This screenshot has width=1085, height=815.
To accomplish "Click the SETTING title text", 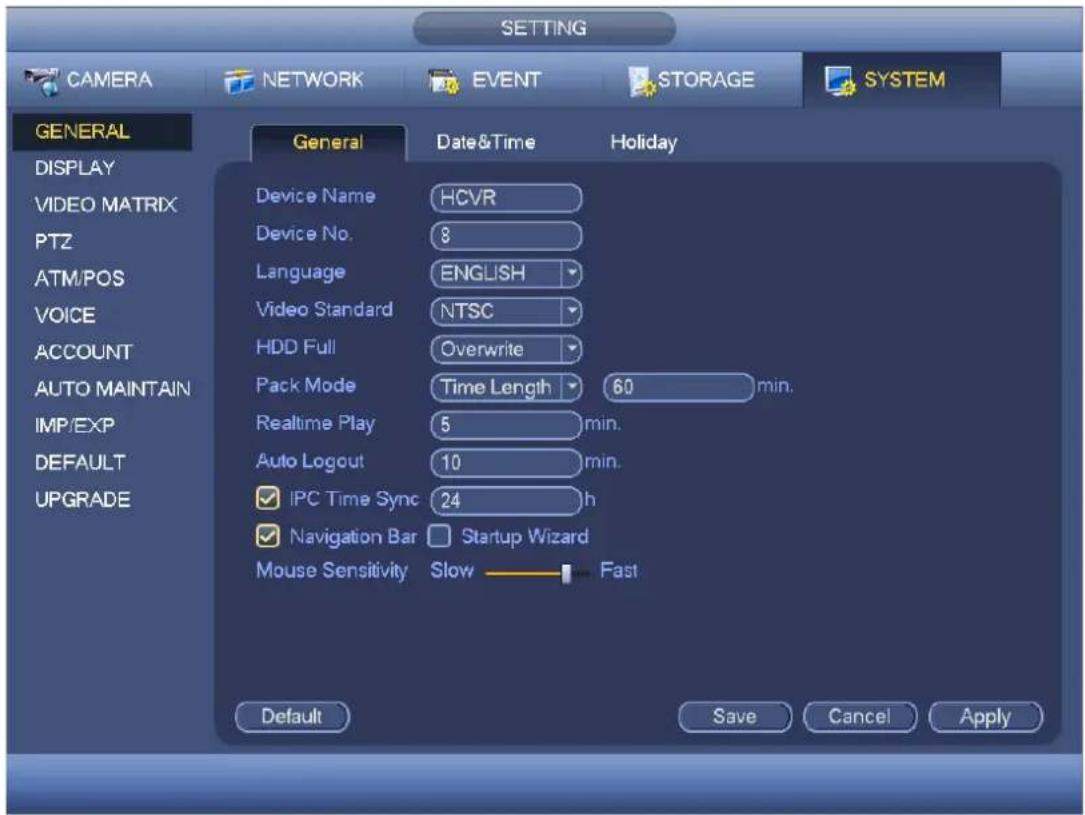I will 544,28.
